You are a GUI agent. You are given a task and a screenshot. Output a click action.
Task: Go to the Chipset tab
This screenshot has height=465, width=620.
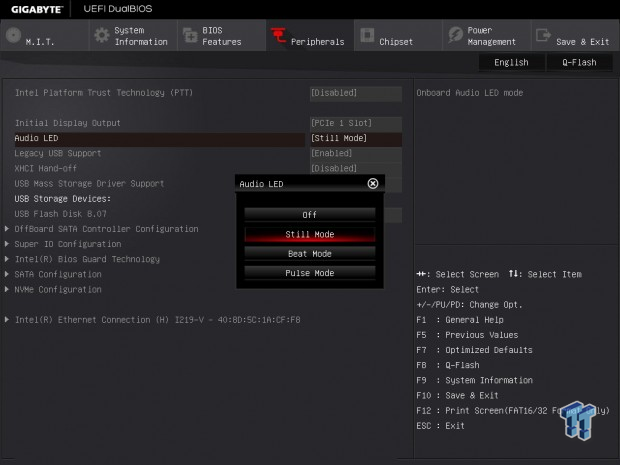click(398, 36)
